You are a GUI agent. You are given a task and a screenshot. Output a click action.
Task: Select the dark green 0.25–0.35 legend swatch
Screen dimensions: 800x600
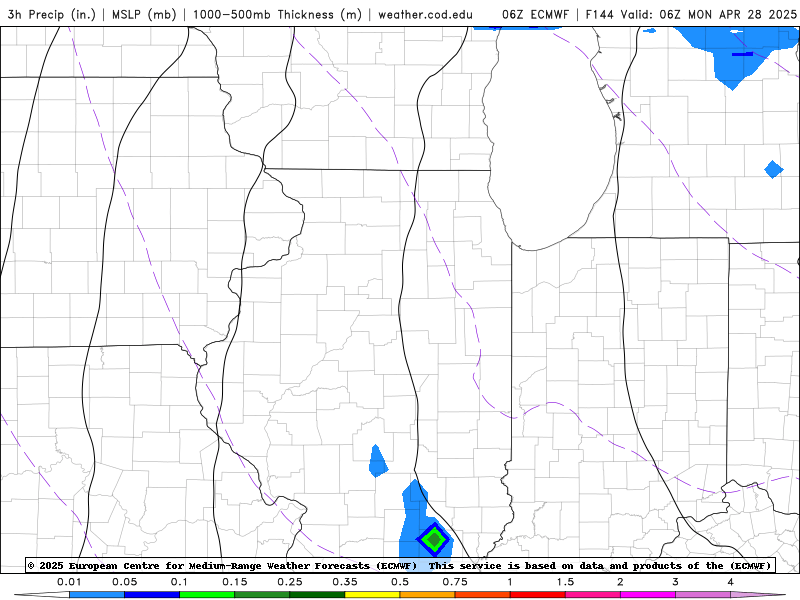(317, 595)
